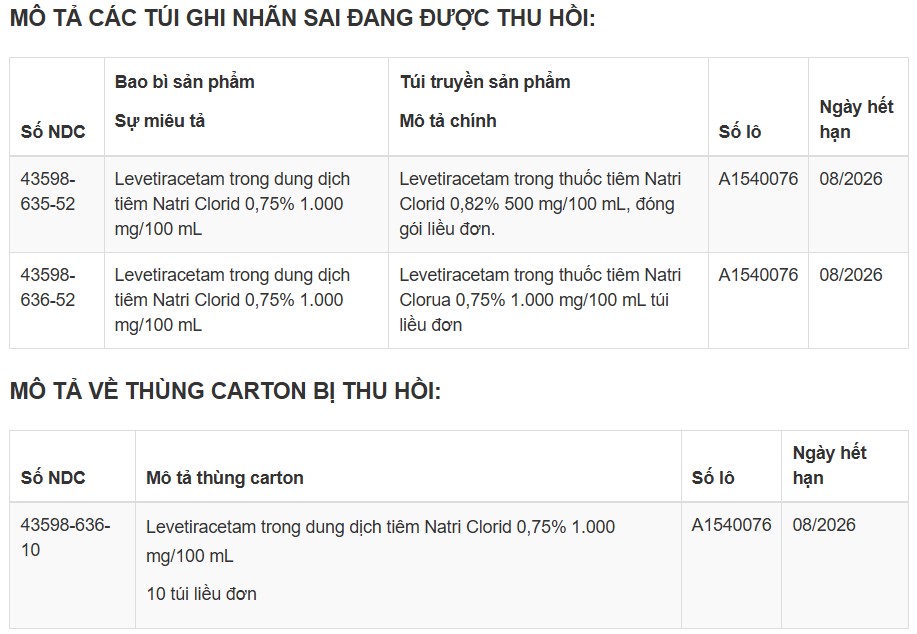Click NDC number 43598-636-52
The height and width of the screenshot is (634, 917).
tap(48, 287)
